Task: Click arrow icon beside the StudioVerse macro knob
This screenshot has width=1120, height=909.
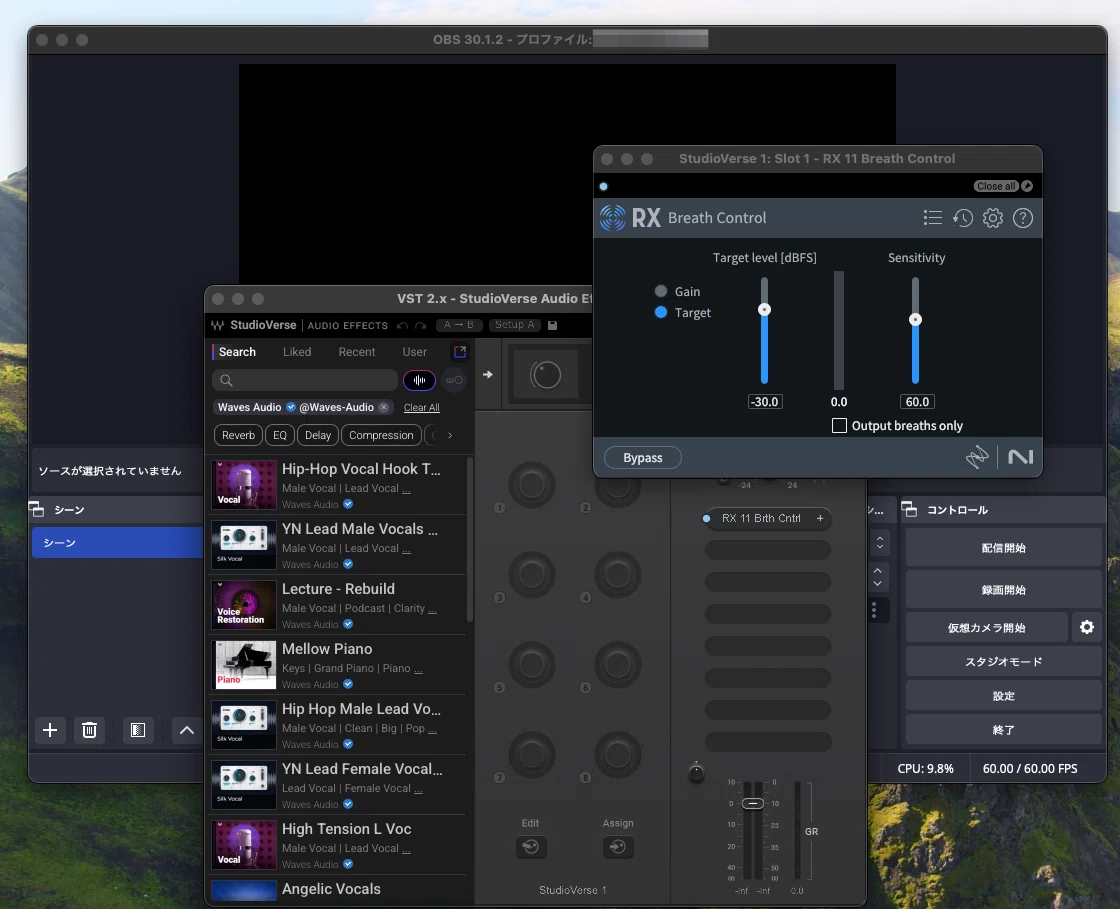Action: pos(488,374)
